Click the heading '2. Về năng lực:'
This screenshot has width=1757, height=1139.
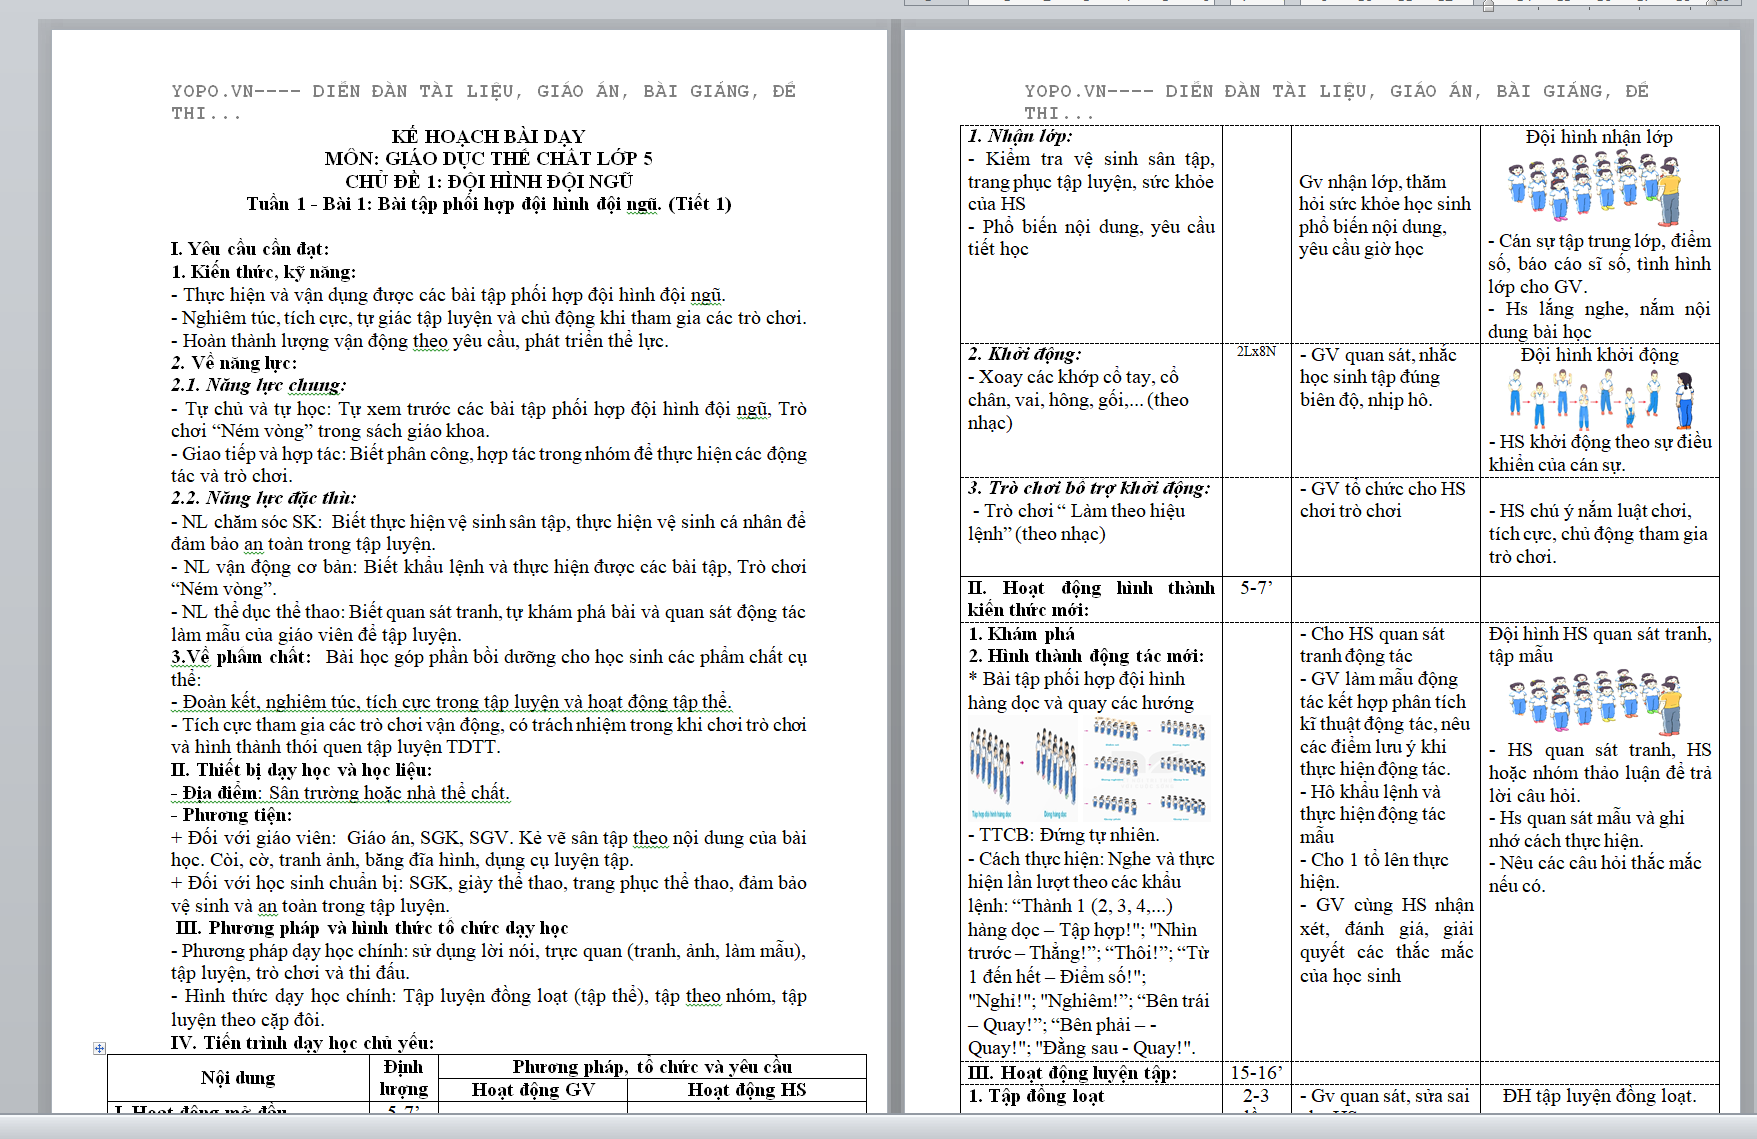coord(233,363)
